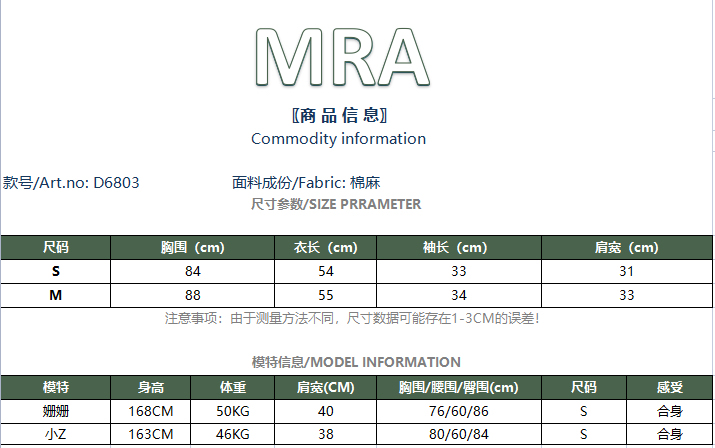The image size is (715, 448).
Task: Select the size M row label
Action: coord(56,295)
